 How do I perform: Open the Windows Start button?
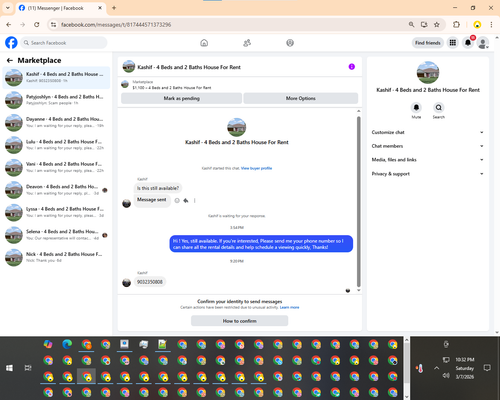click(x=9, y=368)
